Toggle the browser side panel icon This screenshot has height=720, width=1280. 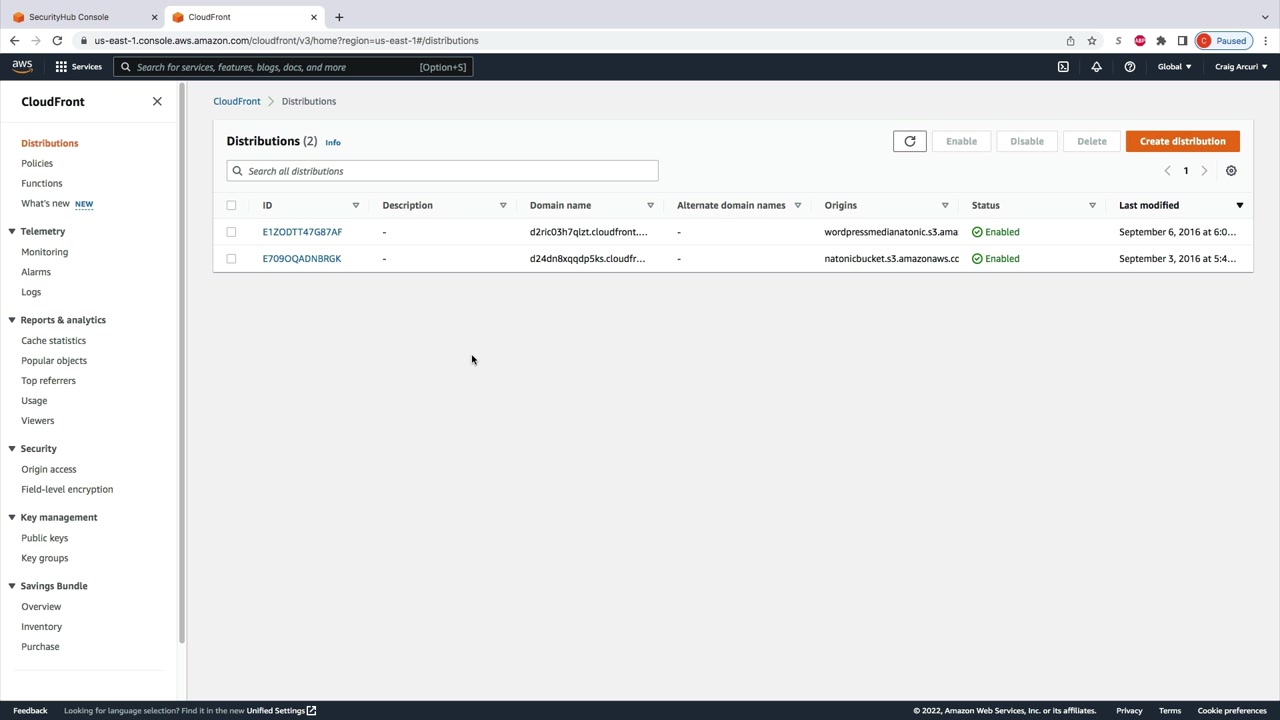tap(1182, 41)
